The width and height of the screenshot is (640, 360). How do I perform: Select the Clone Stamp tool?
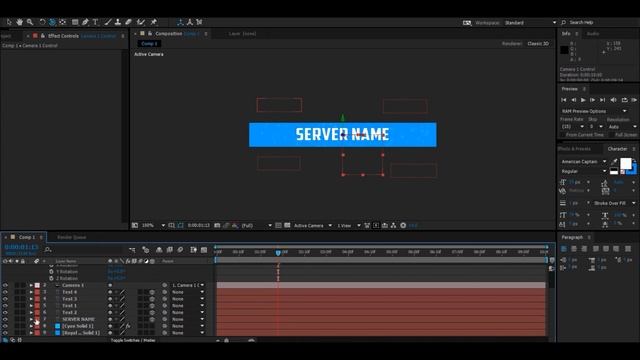pos(118,22)
